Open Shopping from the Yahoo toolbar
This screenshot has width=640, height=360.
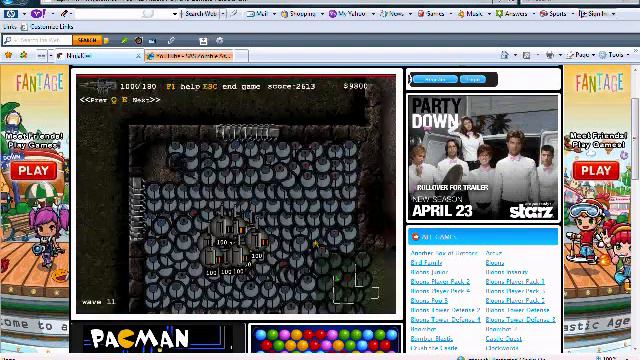[x=299, y=14]
